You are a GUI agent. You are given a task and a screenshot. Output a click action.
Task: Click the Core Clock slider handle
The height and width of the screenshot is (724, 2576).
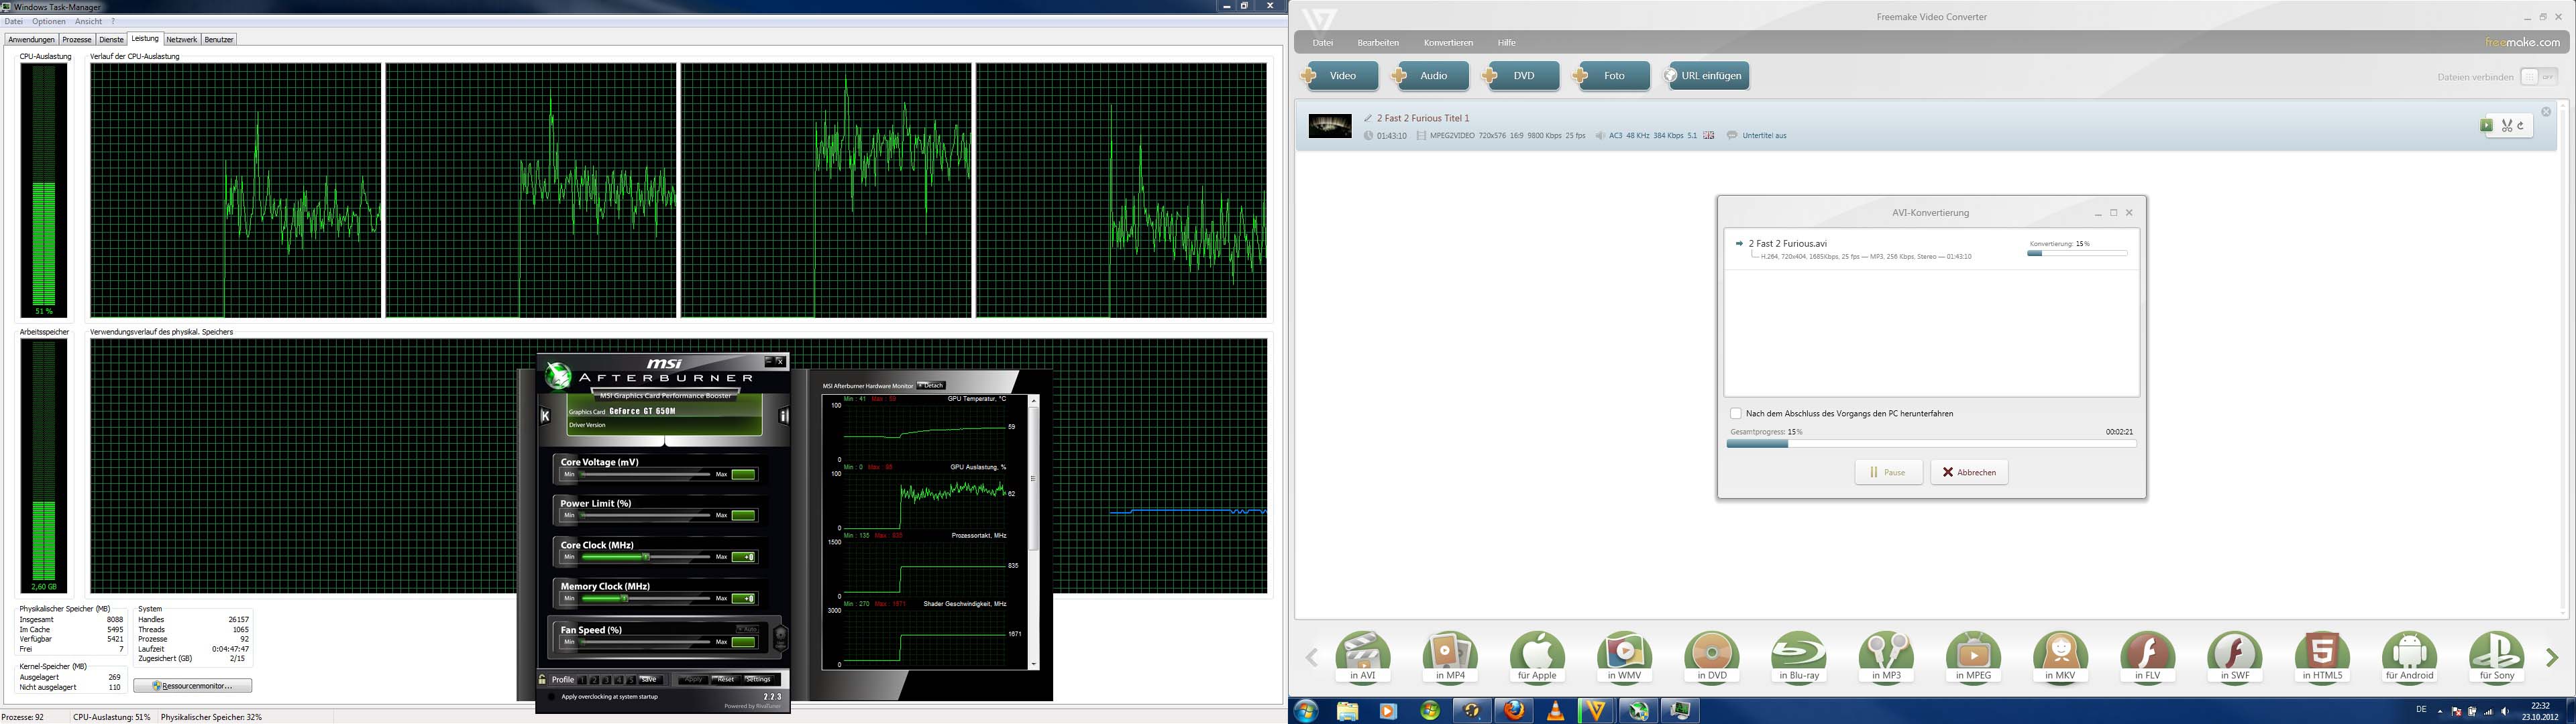[x=646, y=557]
